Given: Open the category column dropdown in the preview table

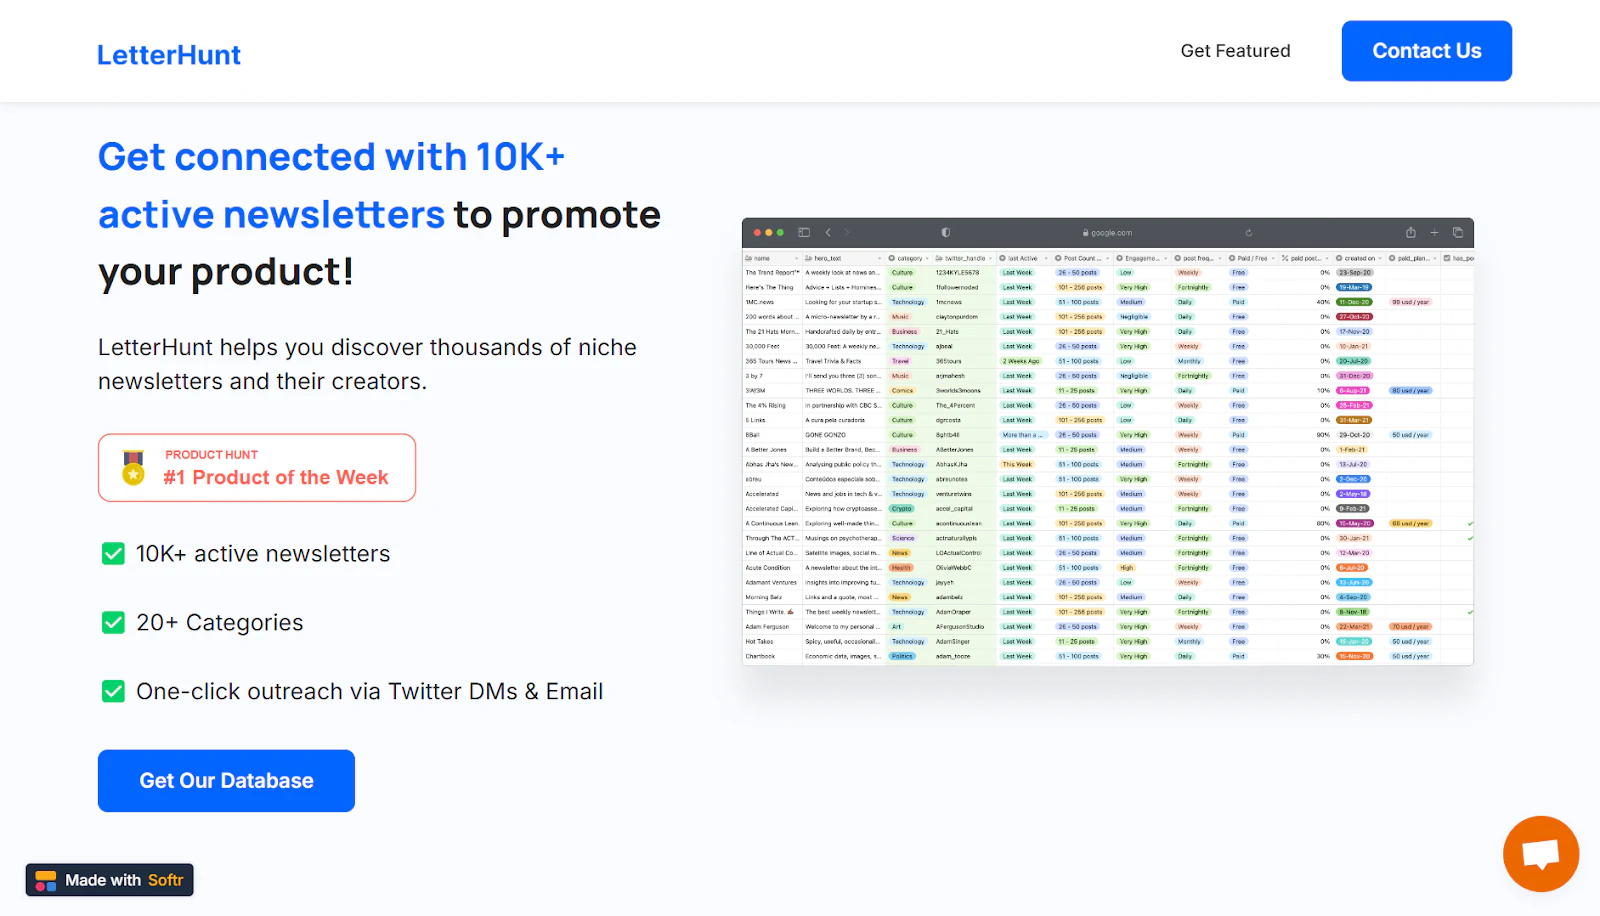Looking at the screenshot, I should click(927, 258).
